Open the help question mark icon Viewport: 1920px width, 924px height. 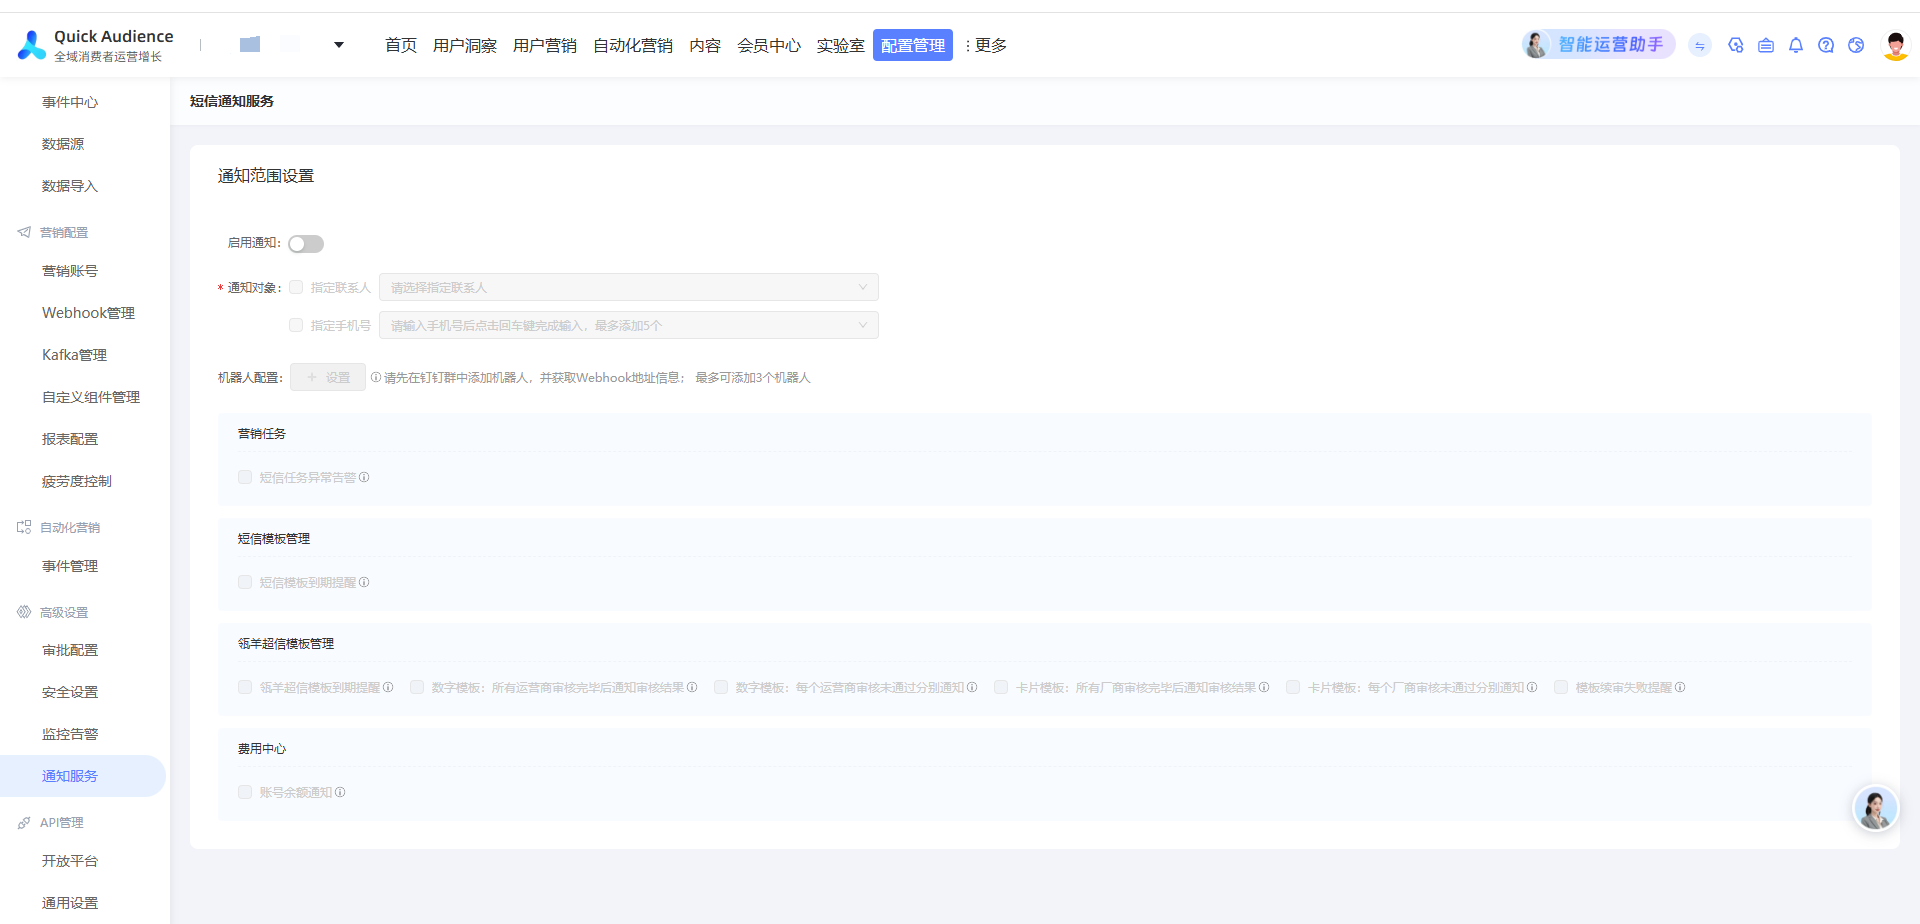pyautogui.click(x=1826, y=45)
